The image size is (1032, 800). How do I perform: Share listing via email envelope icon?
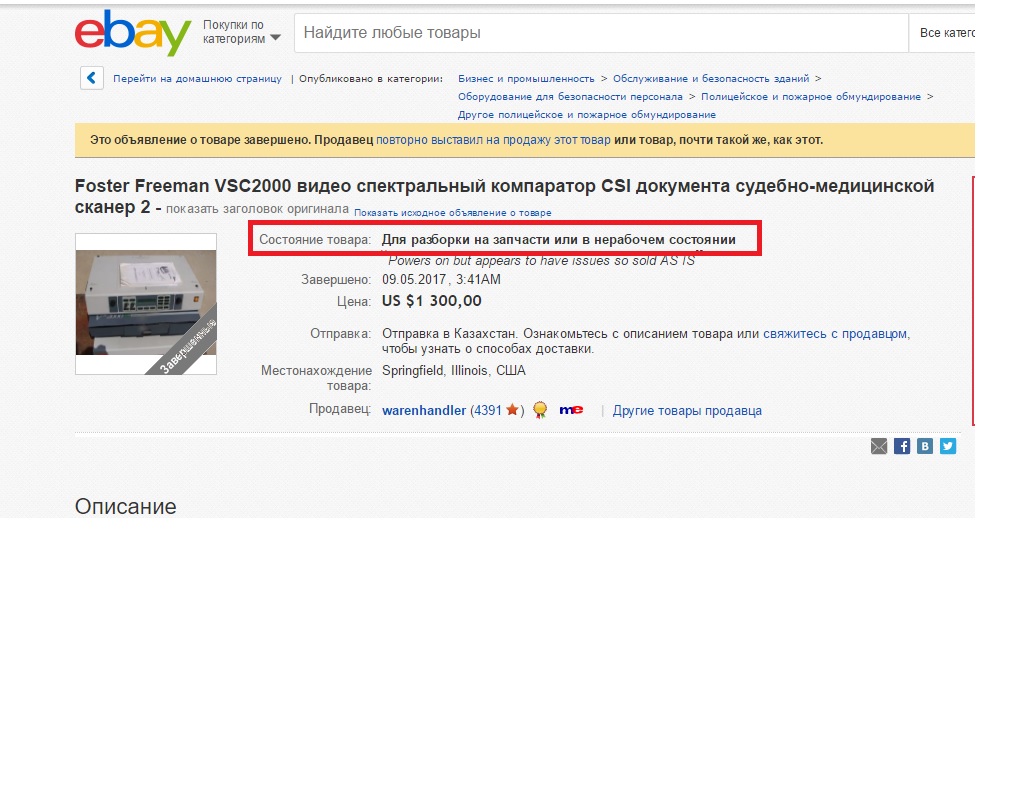(x=879, y=447)
